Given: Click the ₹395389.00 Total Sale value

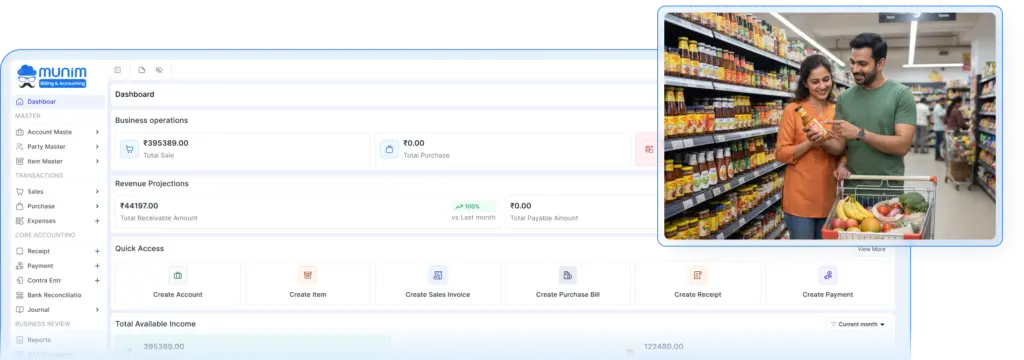Looking at the screenshot, I should [166, 143].
